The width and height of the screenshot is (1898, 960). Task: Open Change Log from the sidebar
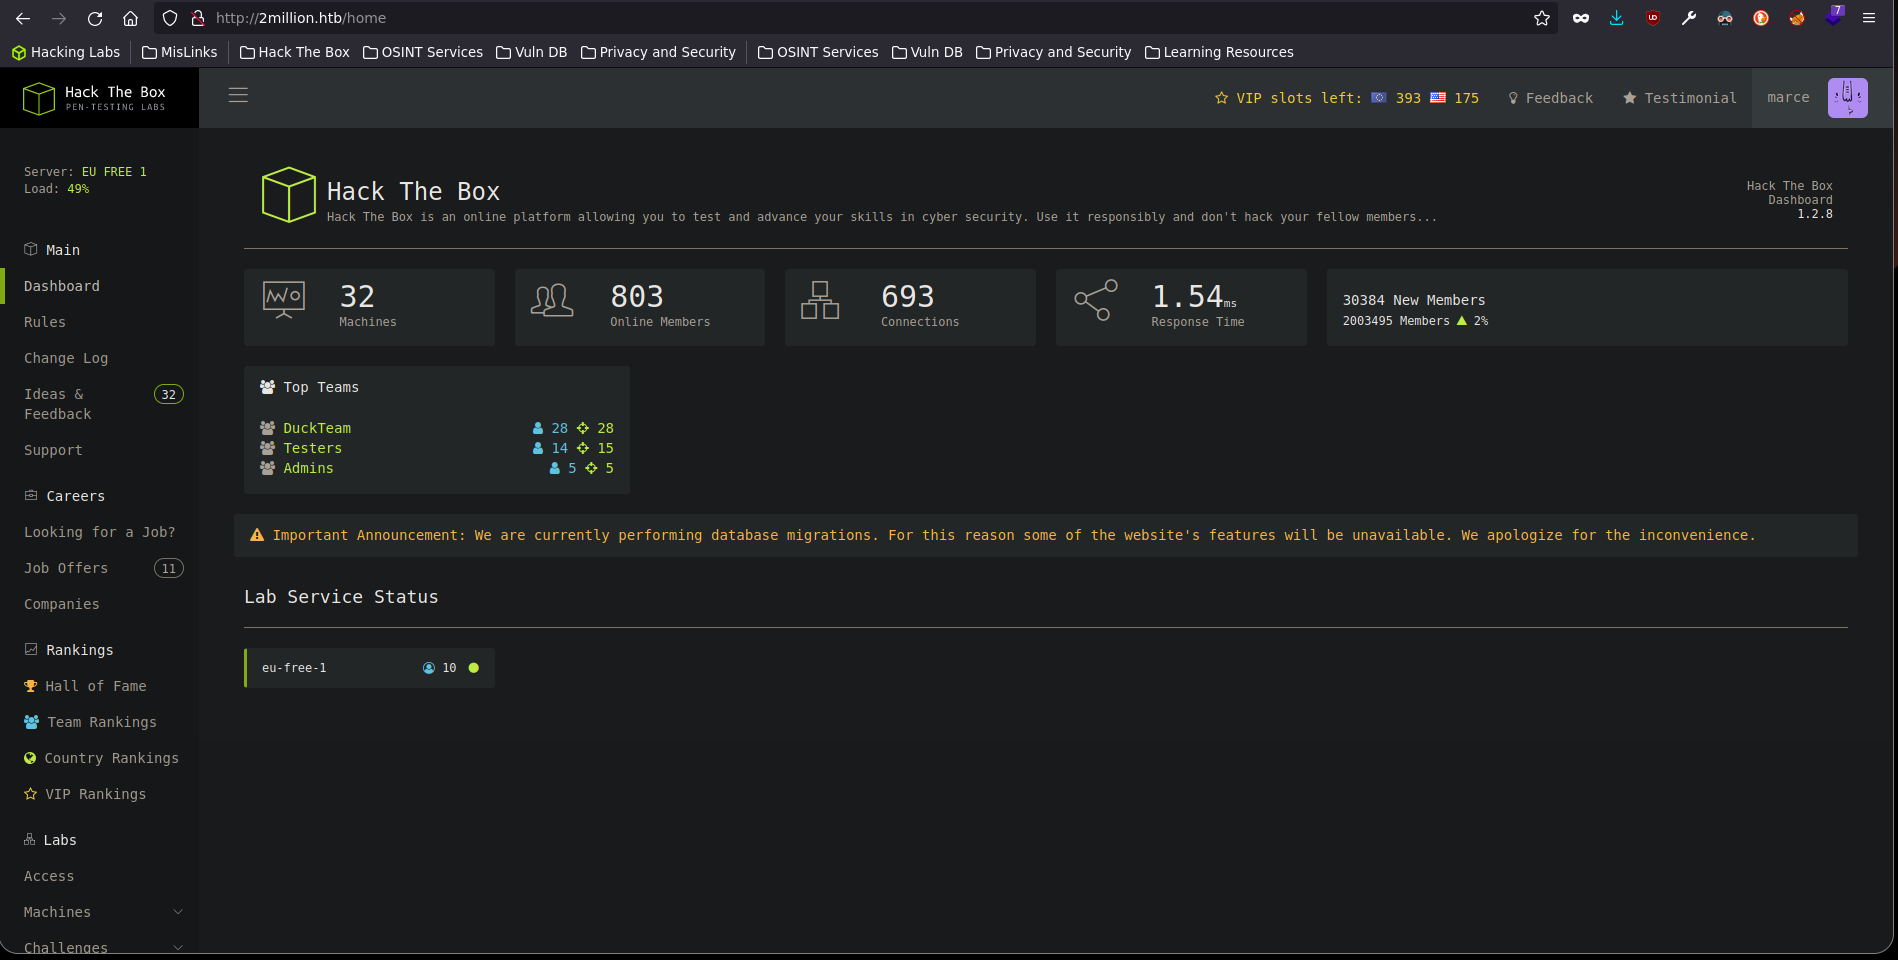pos(66,358)
